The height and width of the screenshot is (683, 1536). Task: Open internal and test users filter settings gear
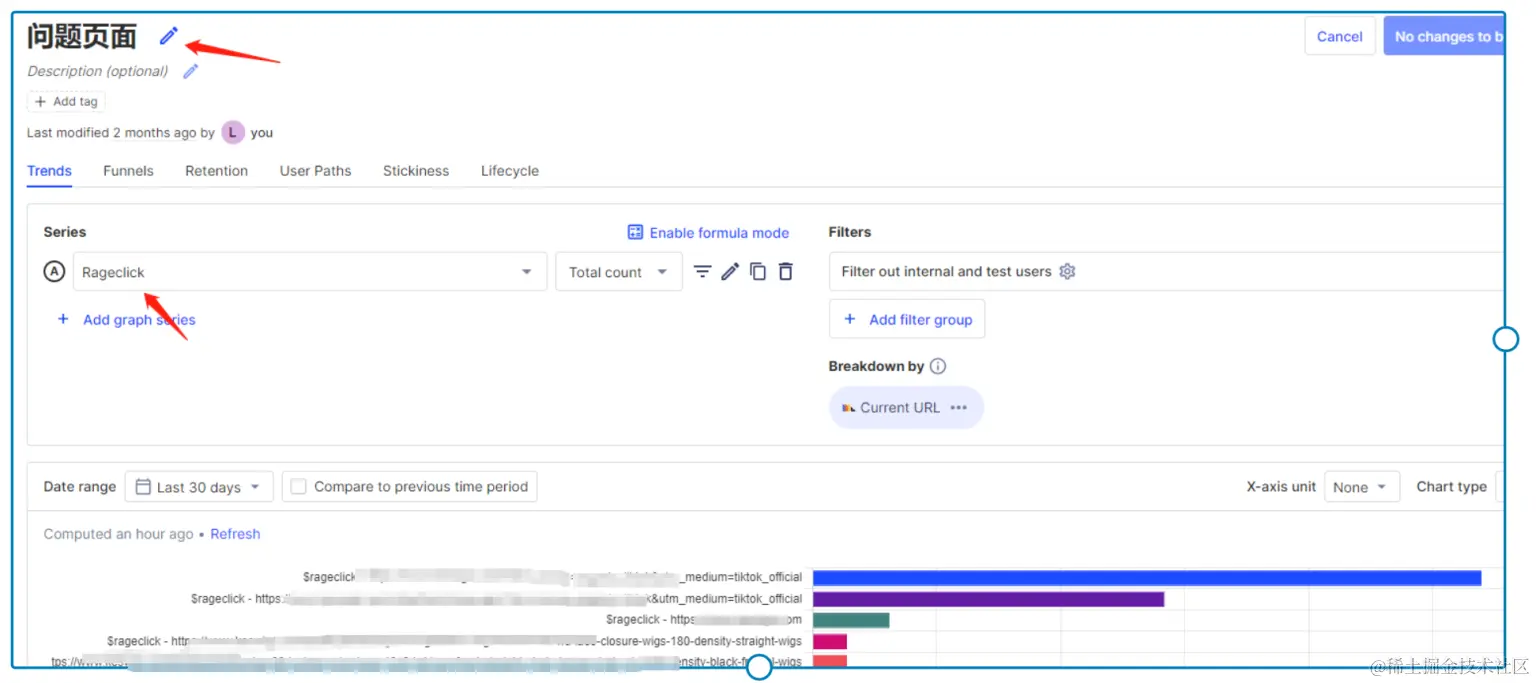pos(1067,271)
